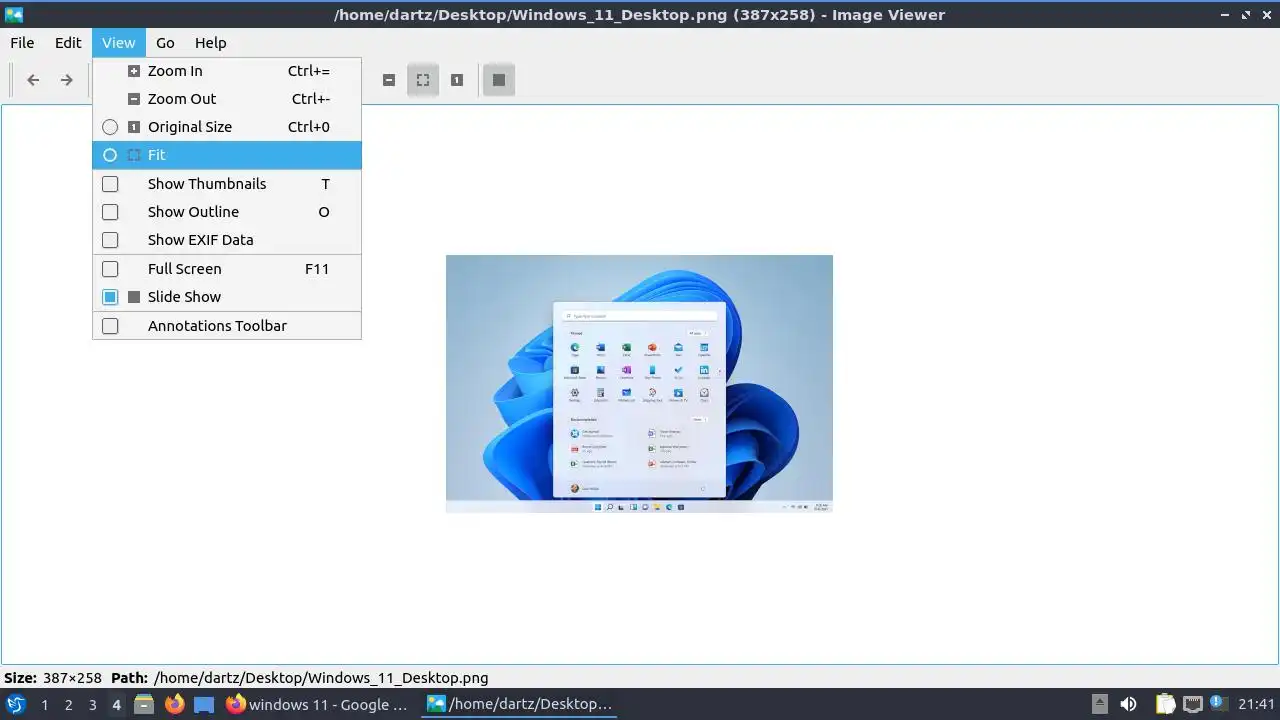Open the Help menu

(x=210, y=43)
